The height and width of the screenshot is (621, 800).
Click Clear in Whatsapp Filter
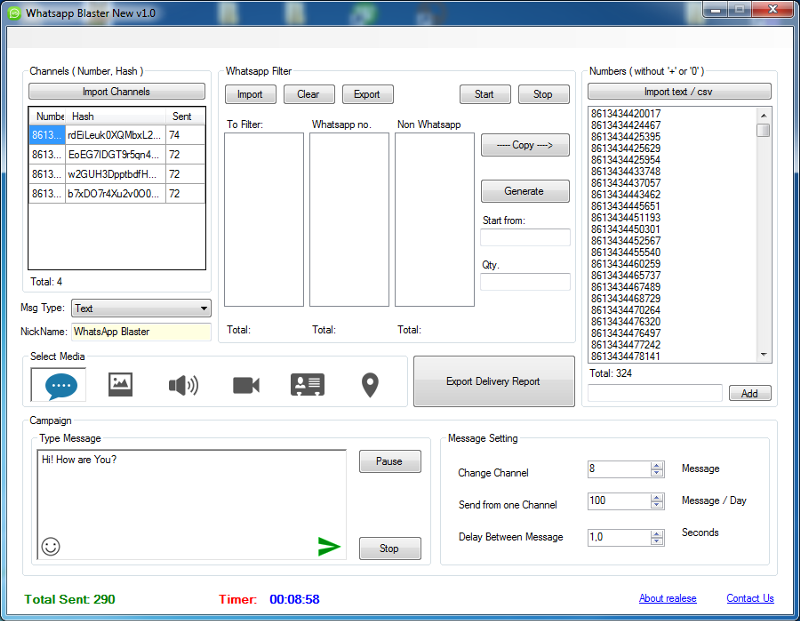tap(308, 94)
